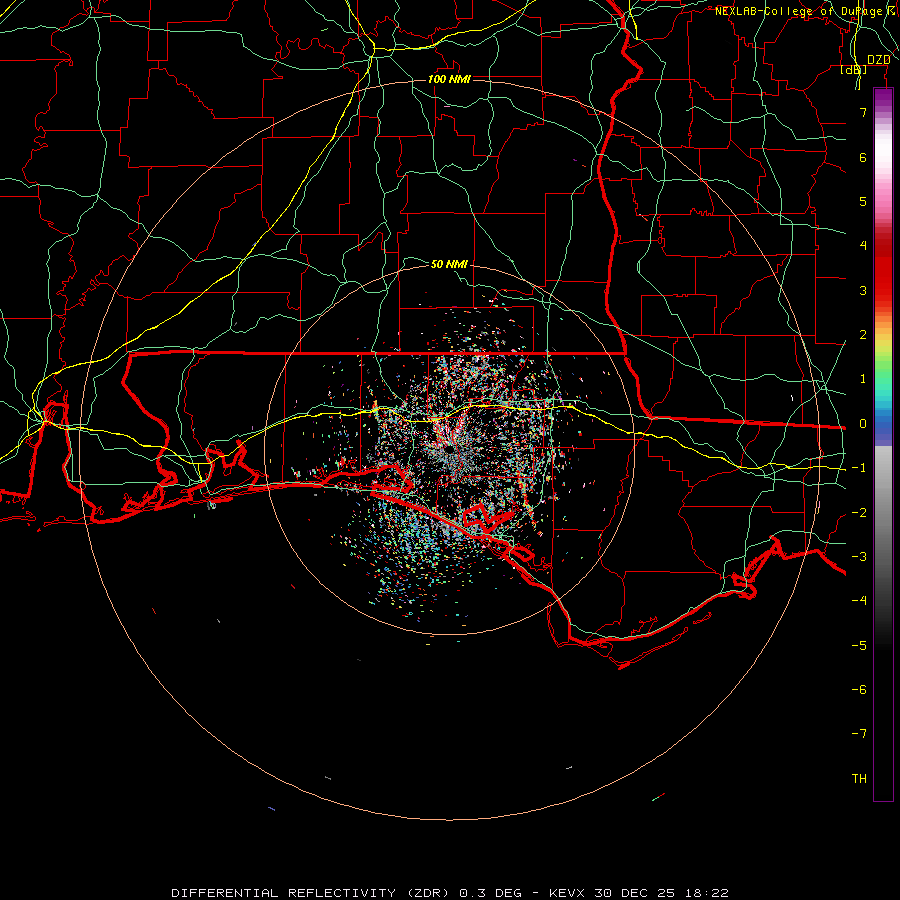
Task: Click the "3" value on the color scale
Action: point(863,290)
